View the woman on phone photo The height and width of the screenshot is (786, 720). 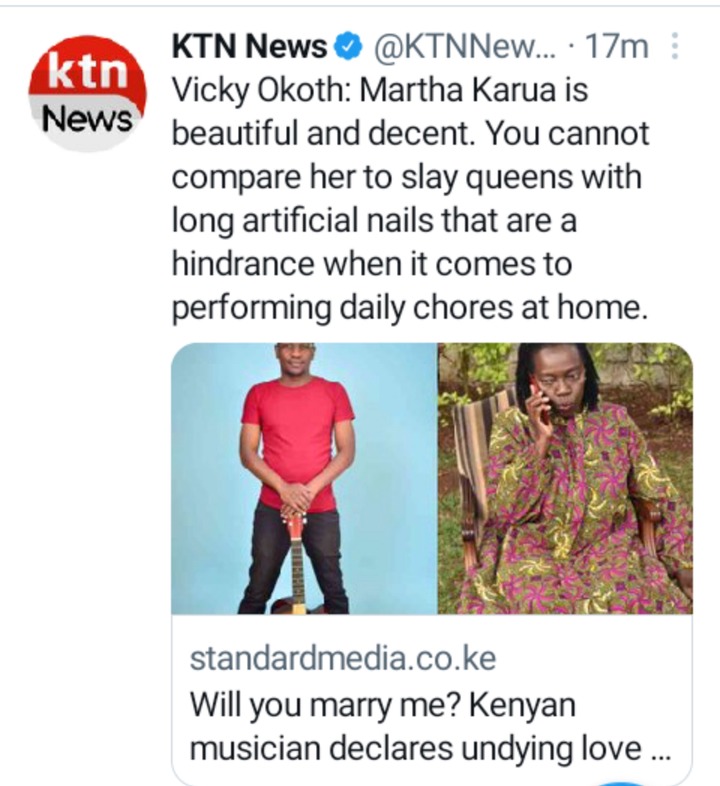pyautogui.click(x=566, y=479)
